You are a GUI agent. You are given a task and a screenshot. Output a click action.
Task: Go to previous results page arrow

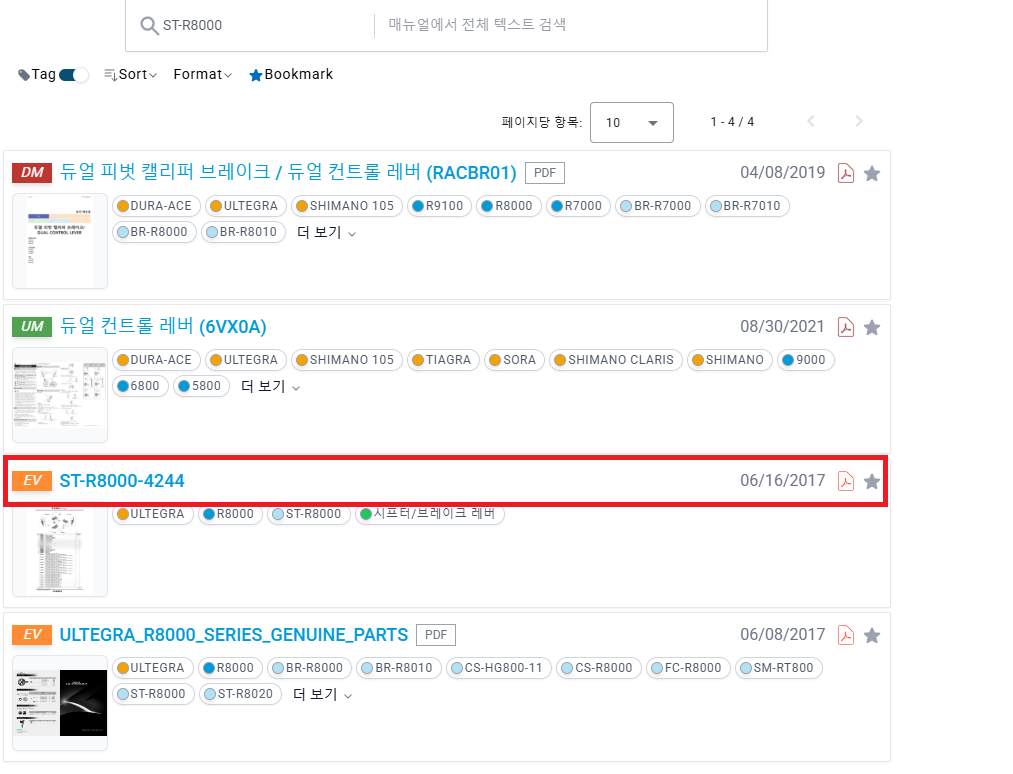[811, 121]
